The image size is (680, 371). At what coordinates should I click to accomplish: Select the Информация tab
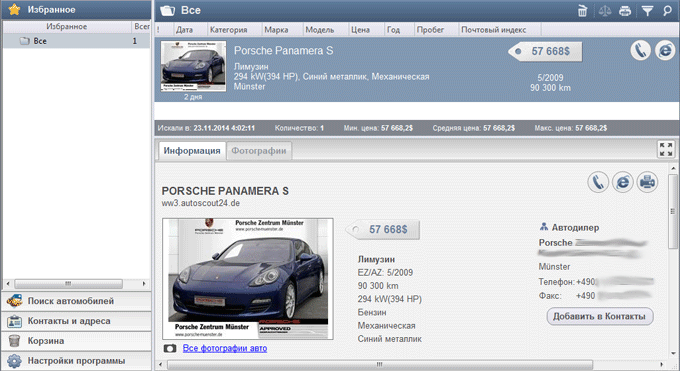[x=192, y=151]
